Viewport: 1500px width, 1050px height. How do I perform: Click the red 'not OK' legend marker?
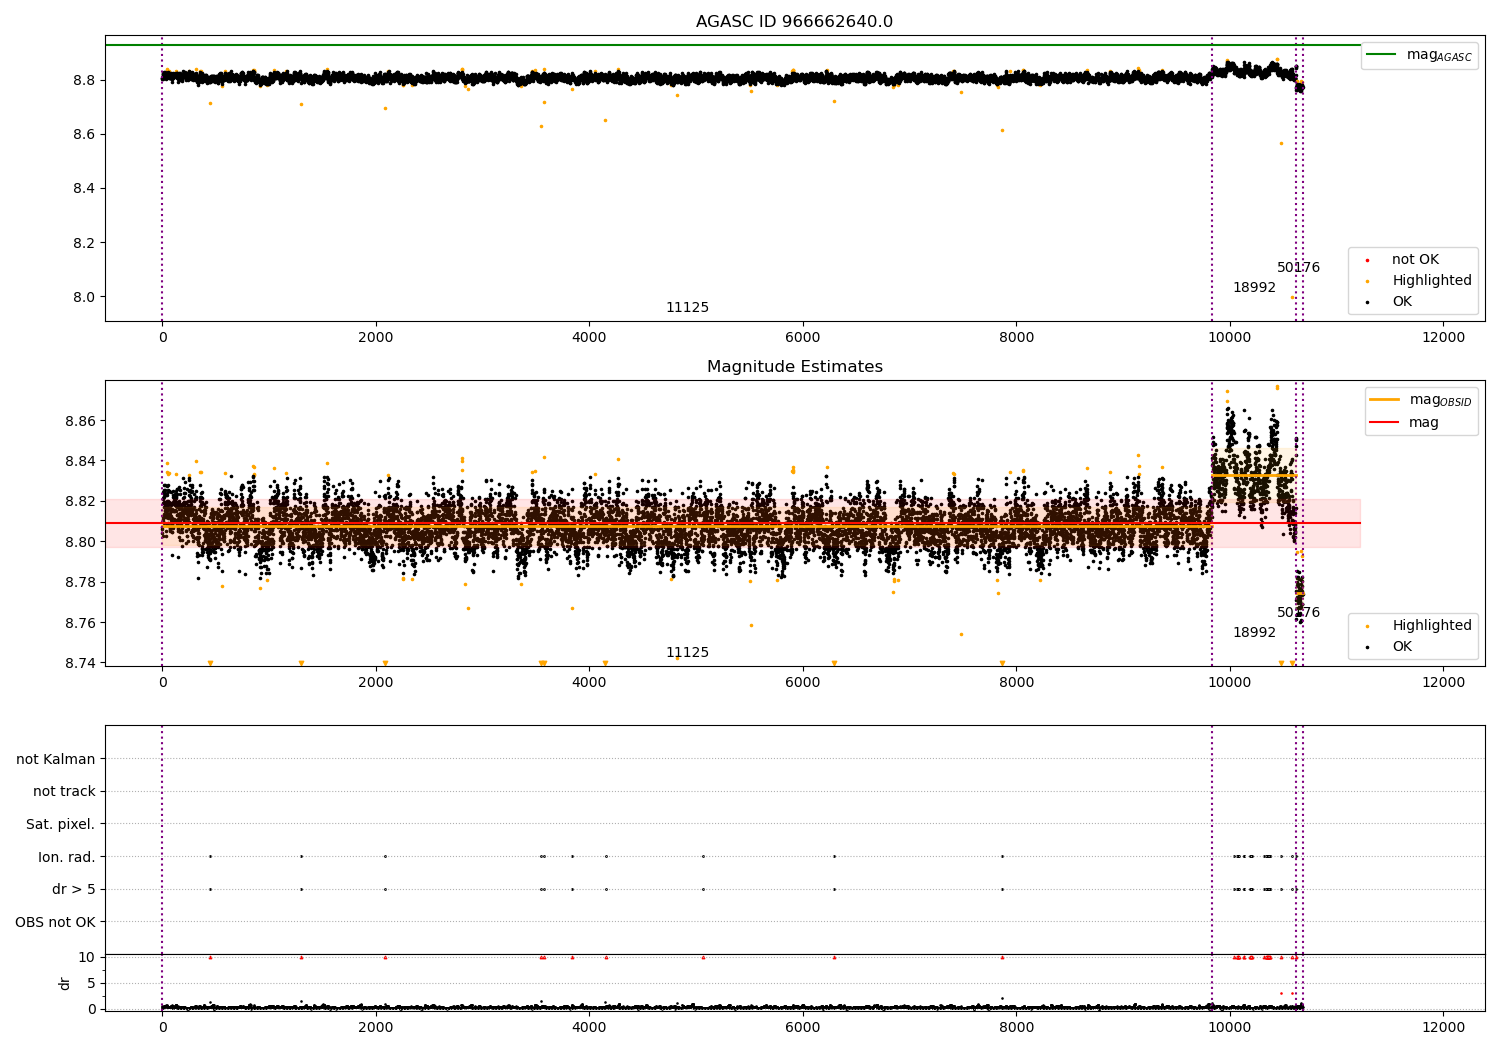click(x=1367, y=260)
